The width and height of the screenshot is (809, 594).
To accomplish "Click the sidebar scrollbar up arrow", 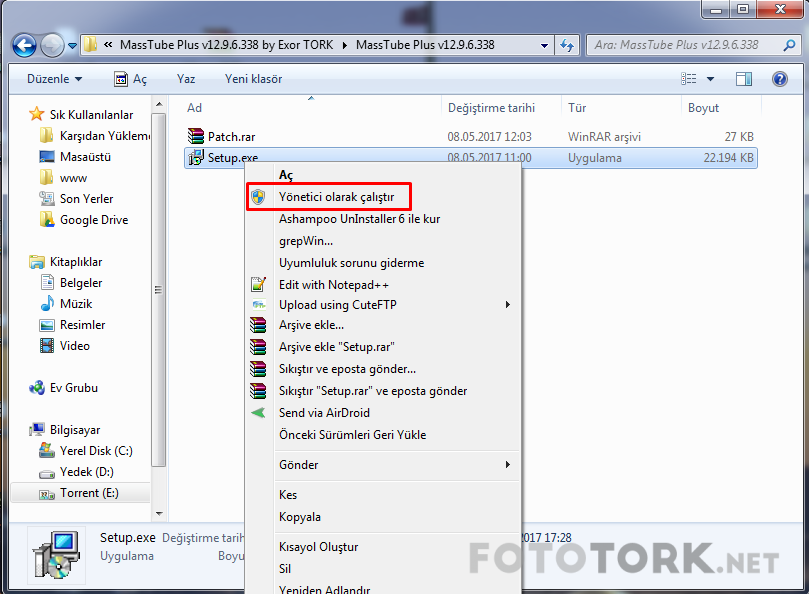I will tap(159, 104).
